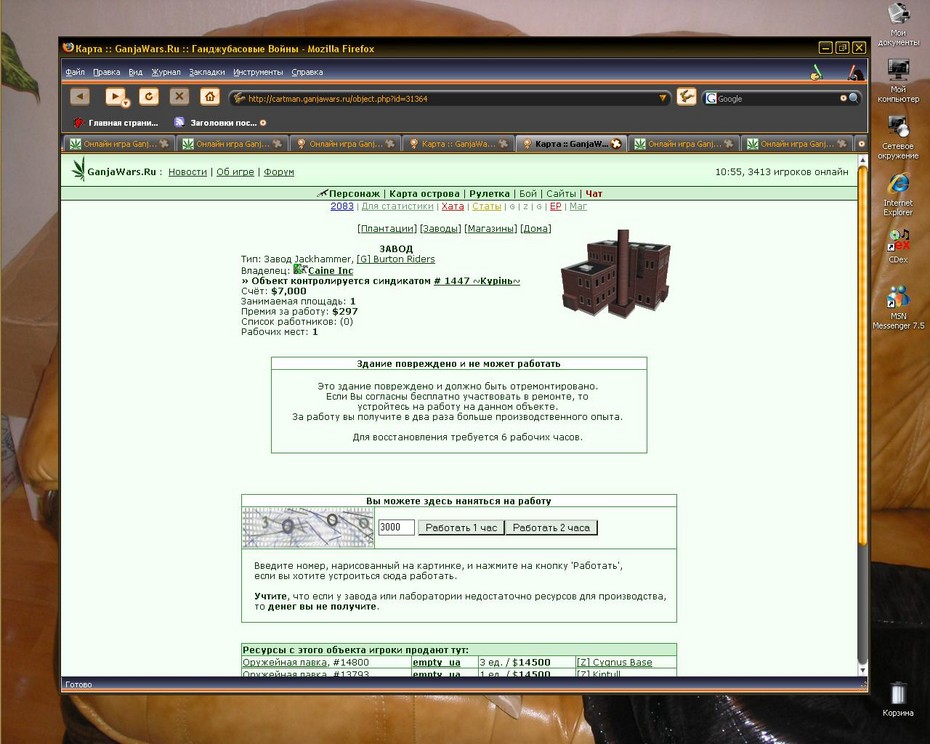Viewport: 930px width, 744px height.
Task: Open Карта острова page
Action: pyautogui.click(x=424, y=193)
